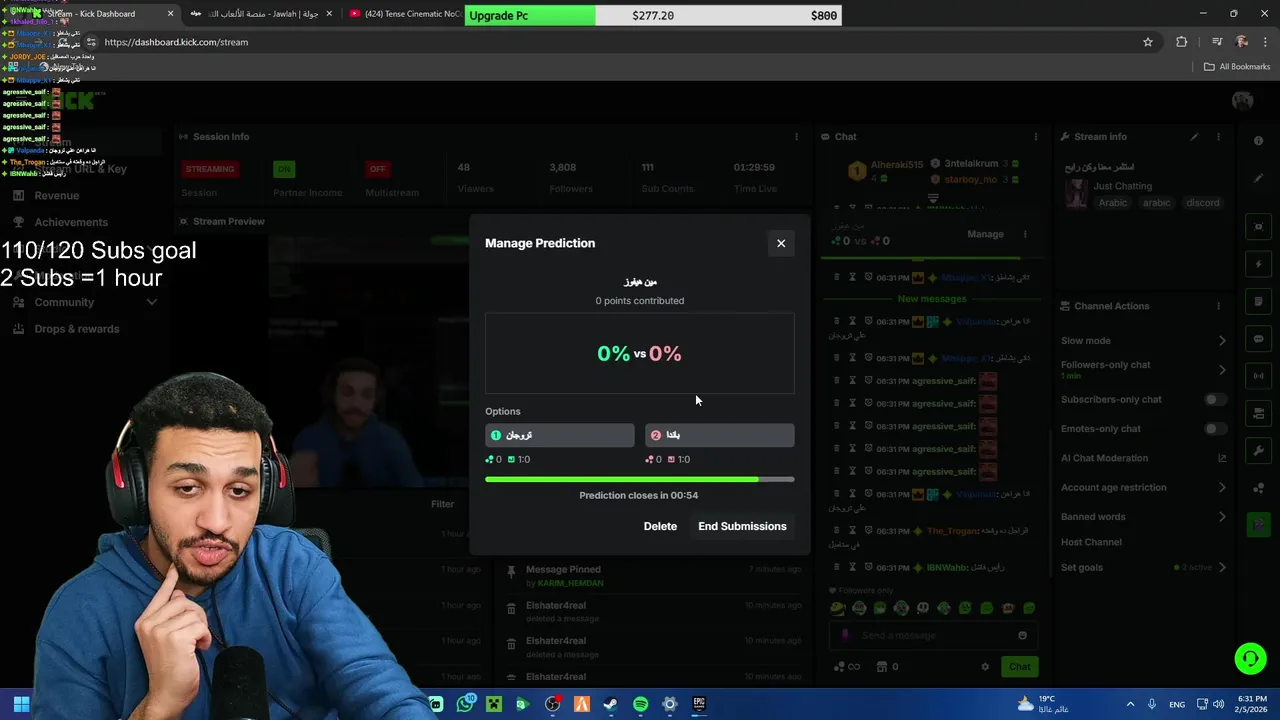Open three-dot menu beside Manage

click(1025, 234)
